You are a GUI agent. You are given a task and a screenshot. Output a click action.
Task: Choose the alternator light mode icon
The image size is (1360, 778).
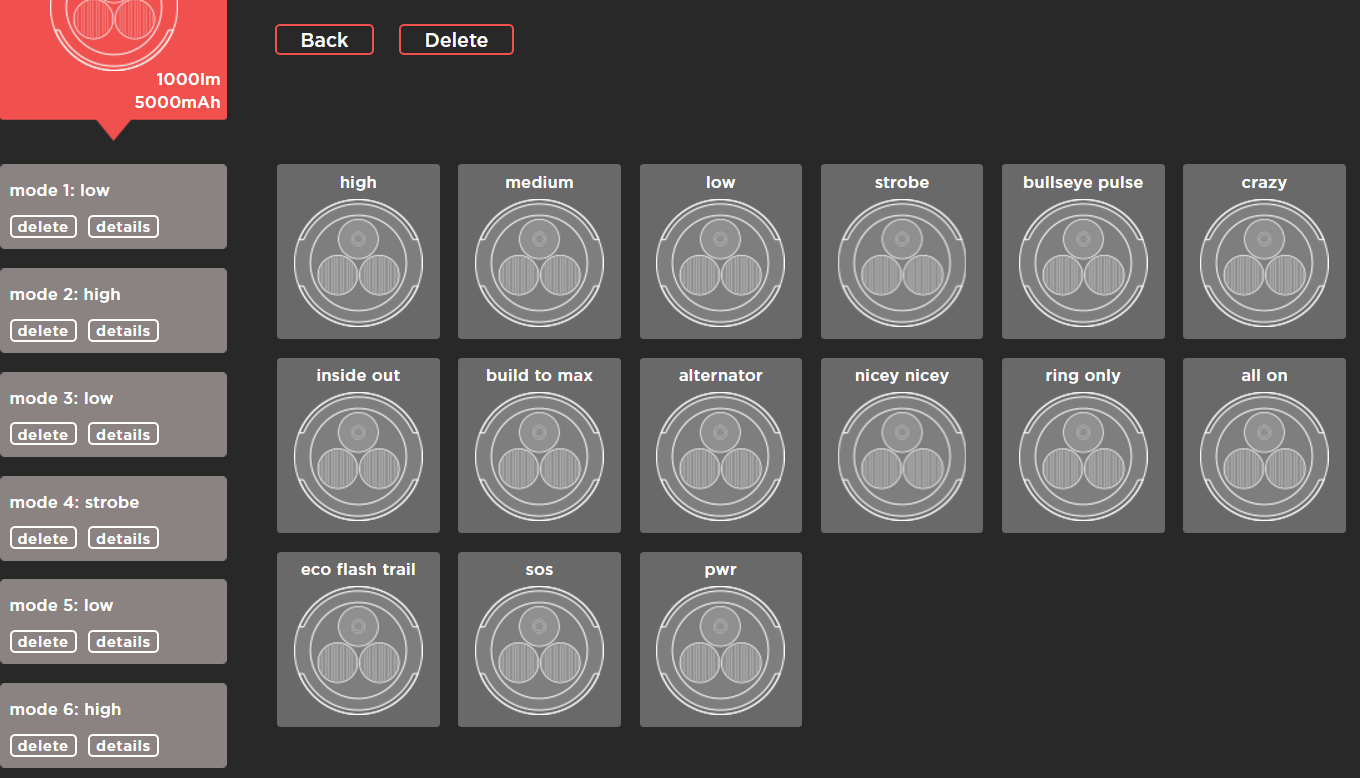pyautogui.click(x=720, y=456)
